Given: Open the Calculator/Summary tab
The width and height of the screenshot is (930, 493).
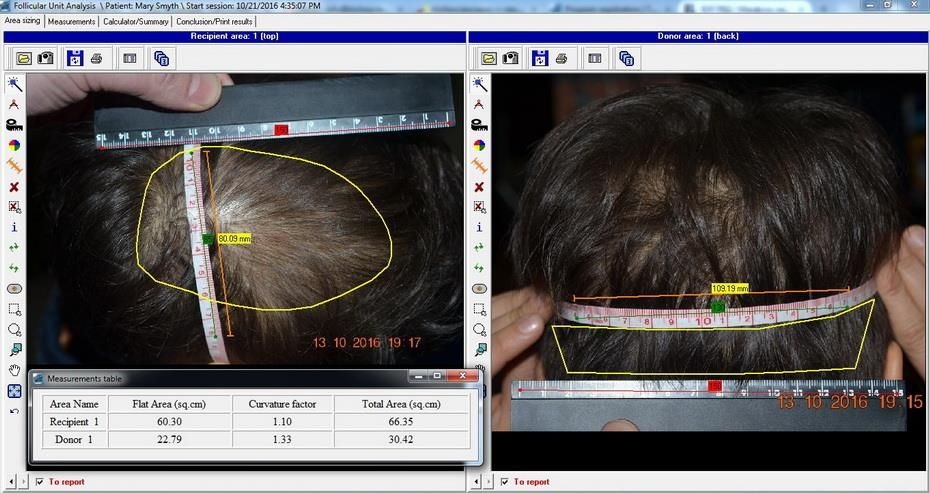Looking at the screenshot, I should (x=136, y=21).
